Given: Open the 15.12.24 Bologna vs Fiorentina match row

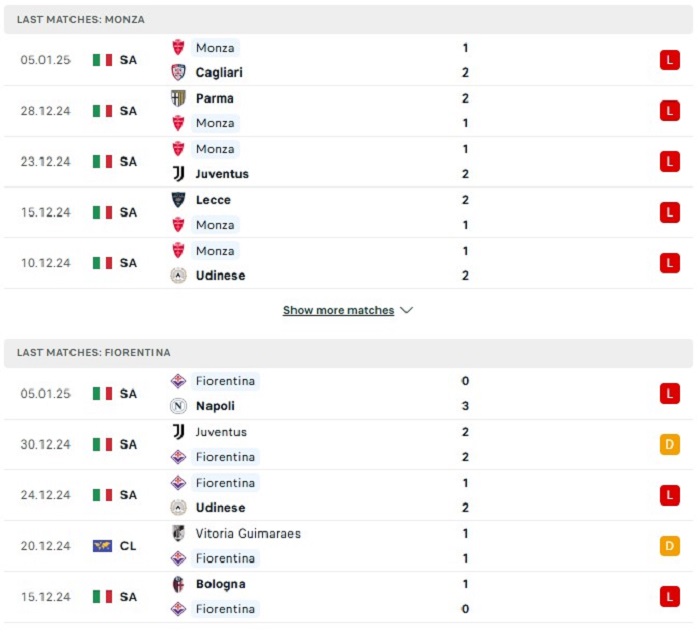Looking at the screenshot, I should 348,597.
